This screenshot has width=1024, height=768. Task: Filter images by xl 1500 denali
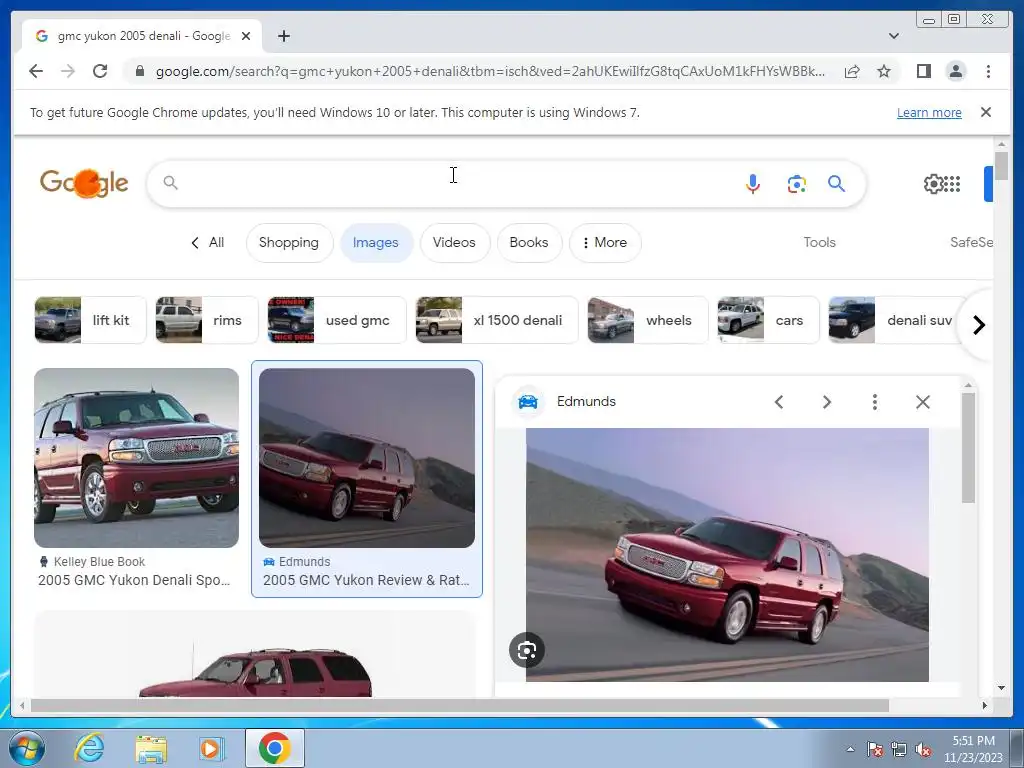[497, 320]
